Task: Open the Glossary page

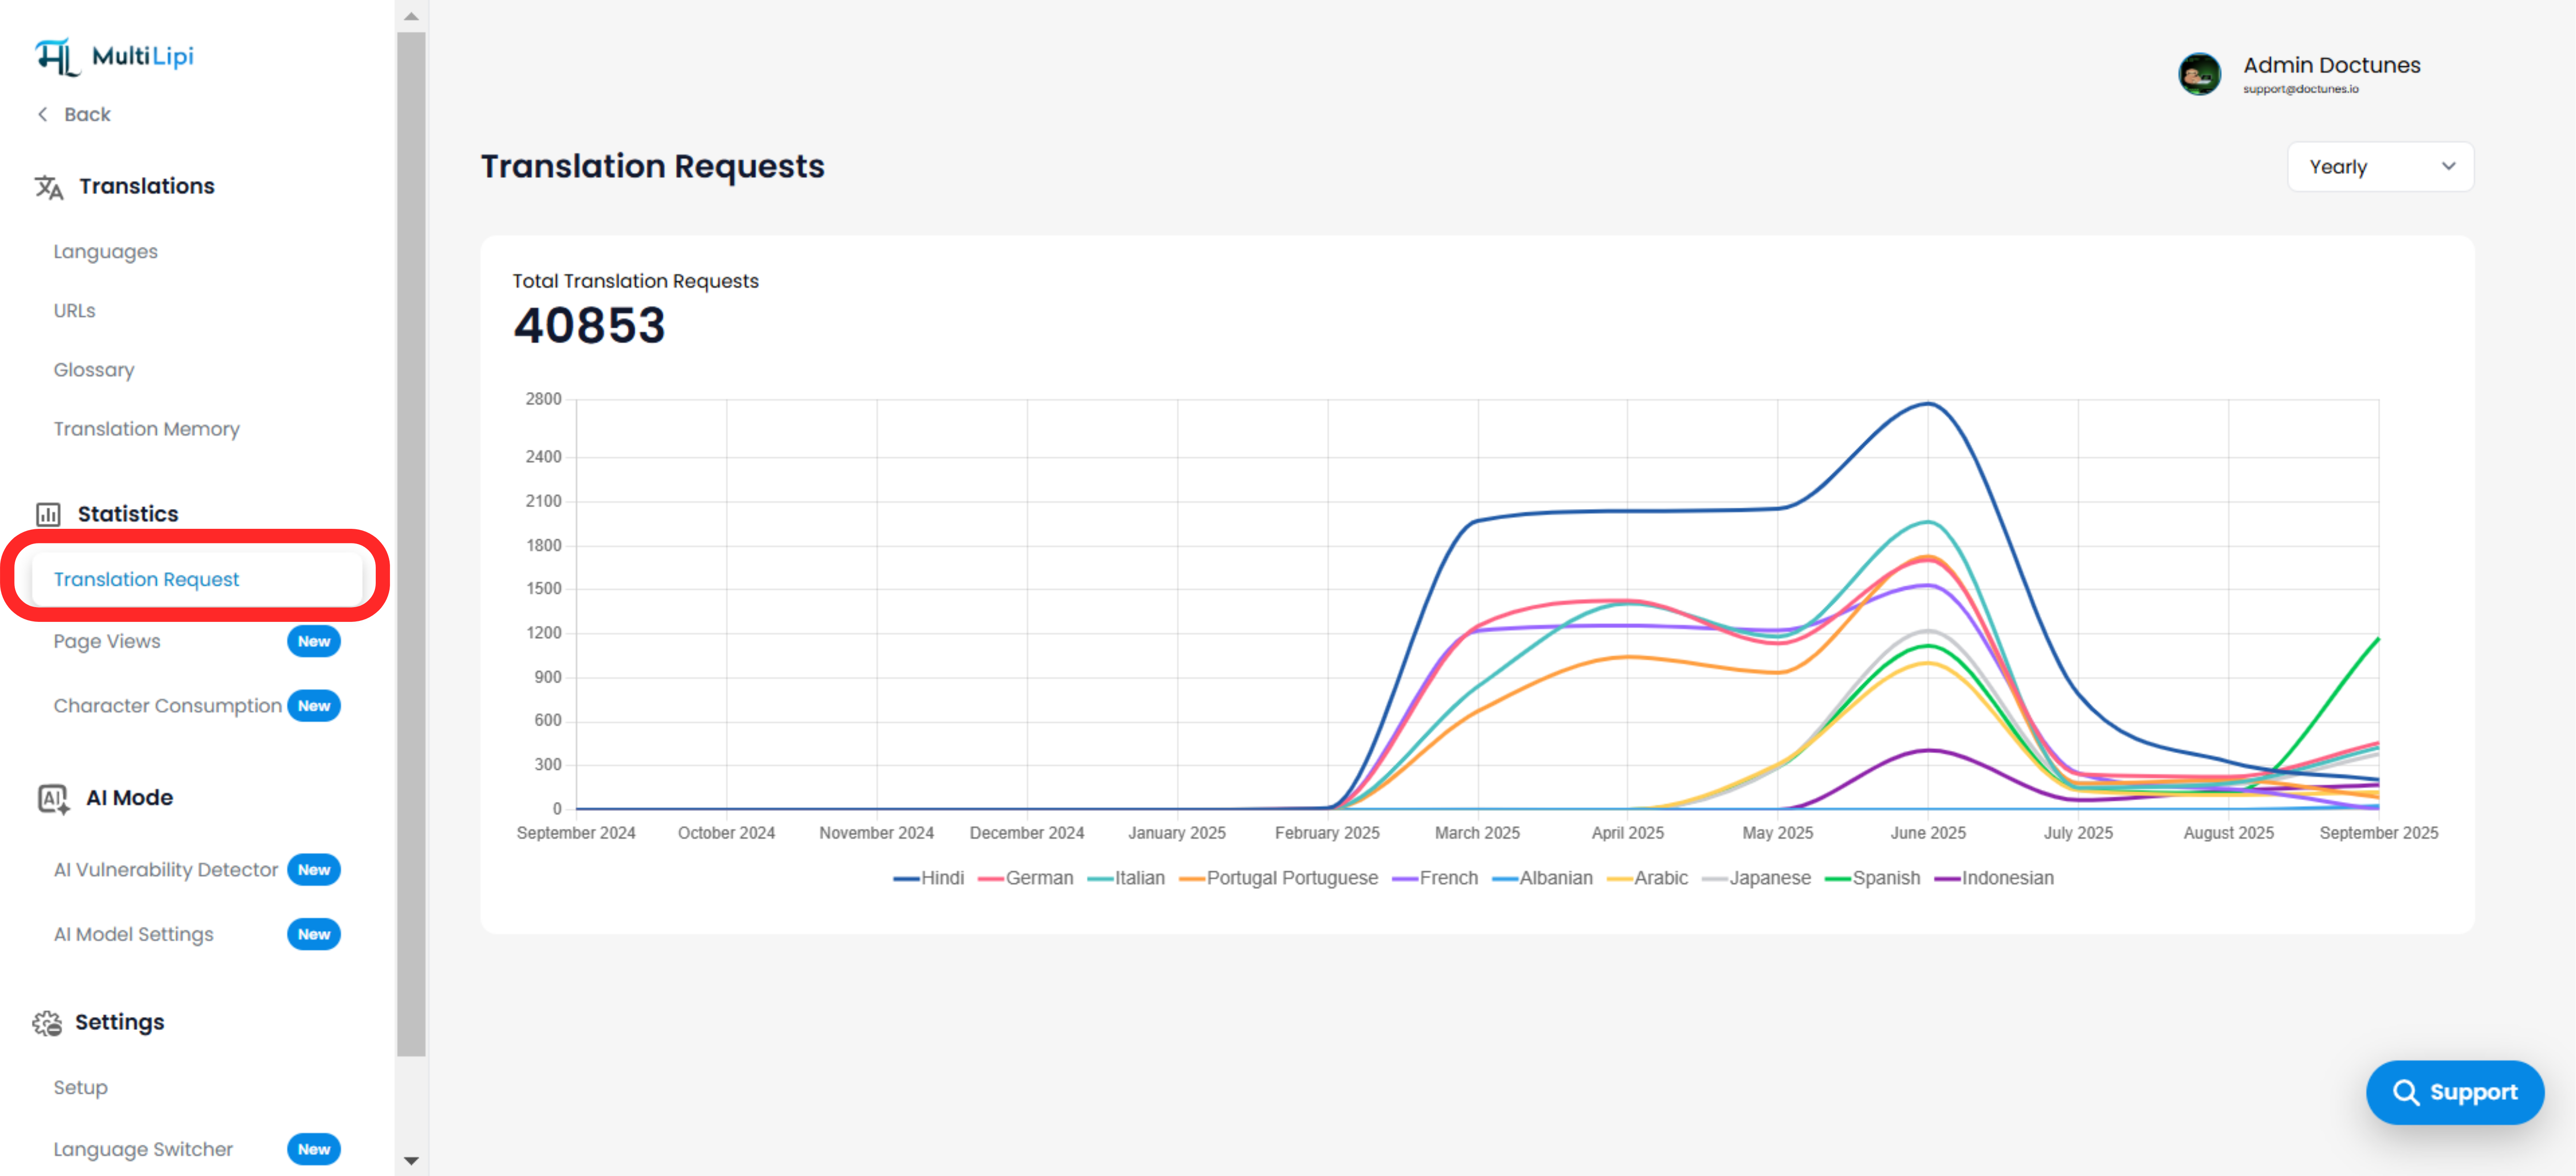Action: pos(94,370)
